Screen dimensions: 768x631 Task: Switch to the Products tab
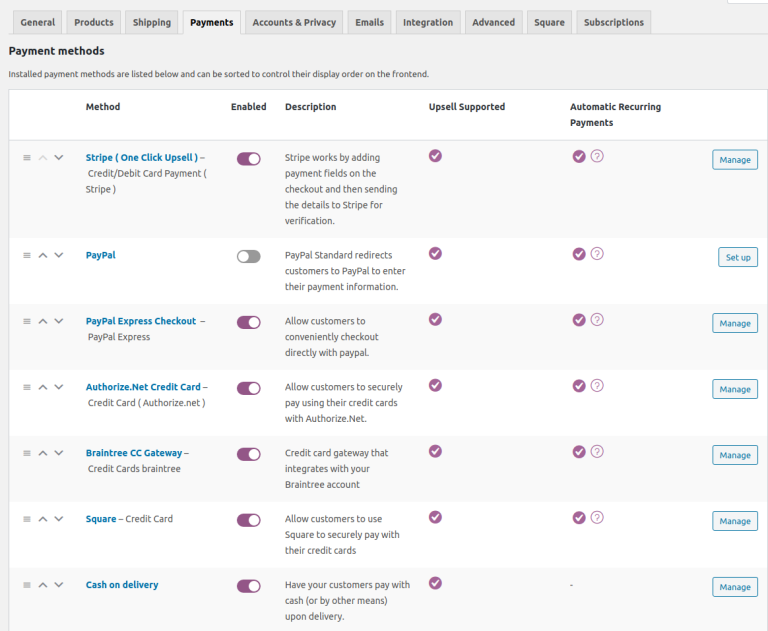pyautogui.click(x=94, y=23)
